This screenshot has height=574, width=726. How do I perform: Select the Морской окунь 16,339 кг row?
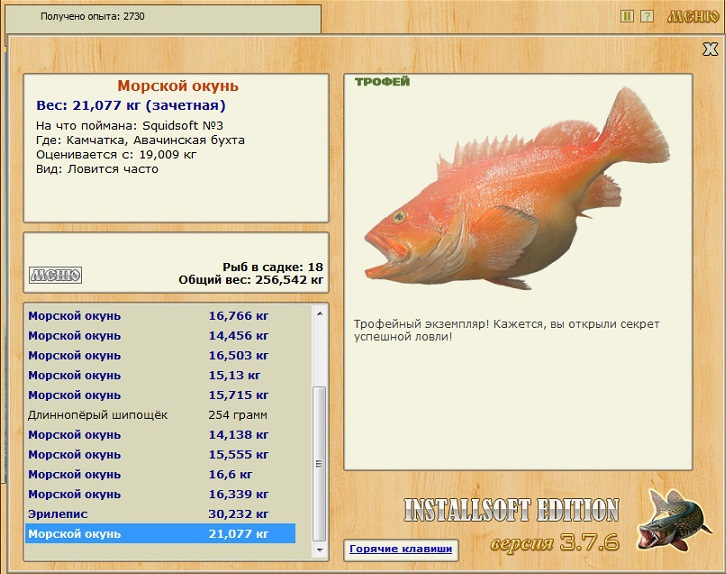(160, 494)
